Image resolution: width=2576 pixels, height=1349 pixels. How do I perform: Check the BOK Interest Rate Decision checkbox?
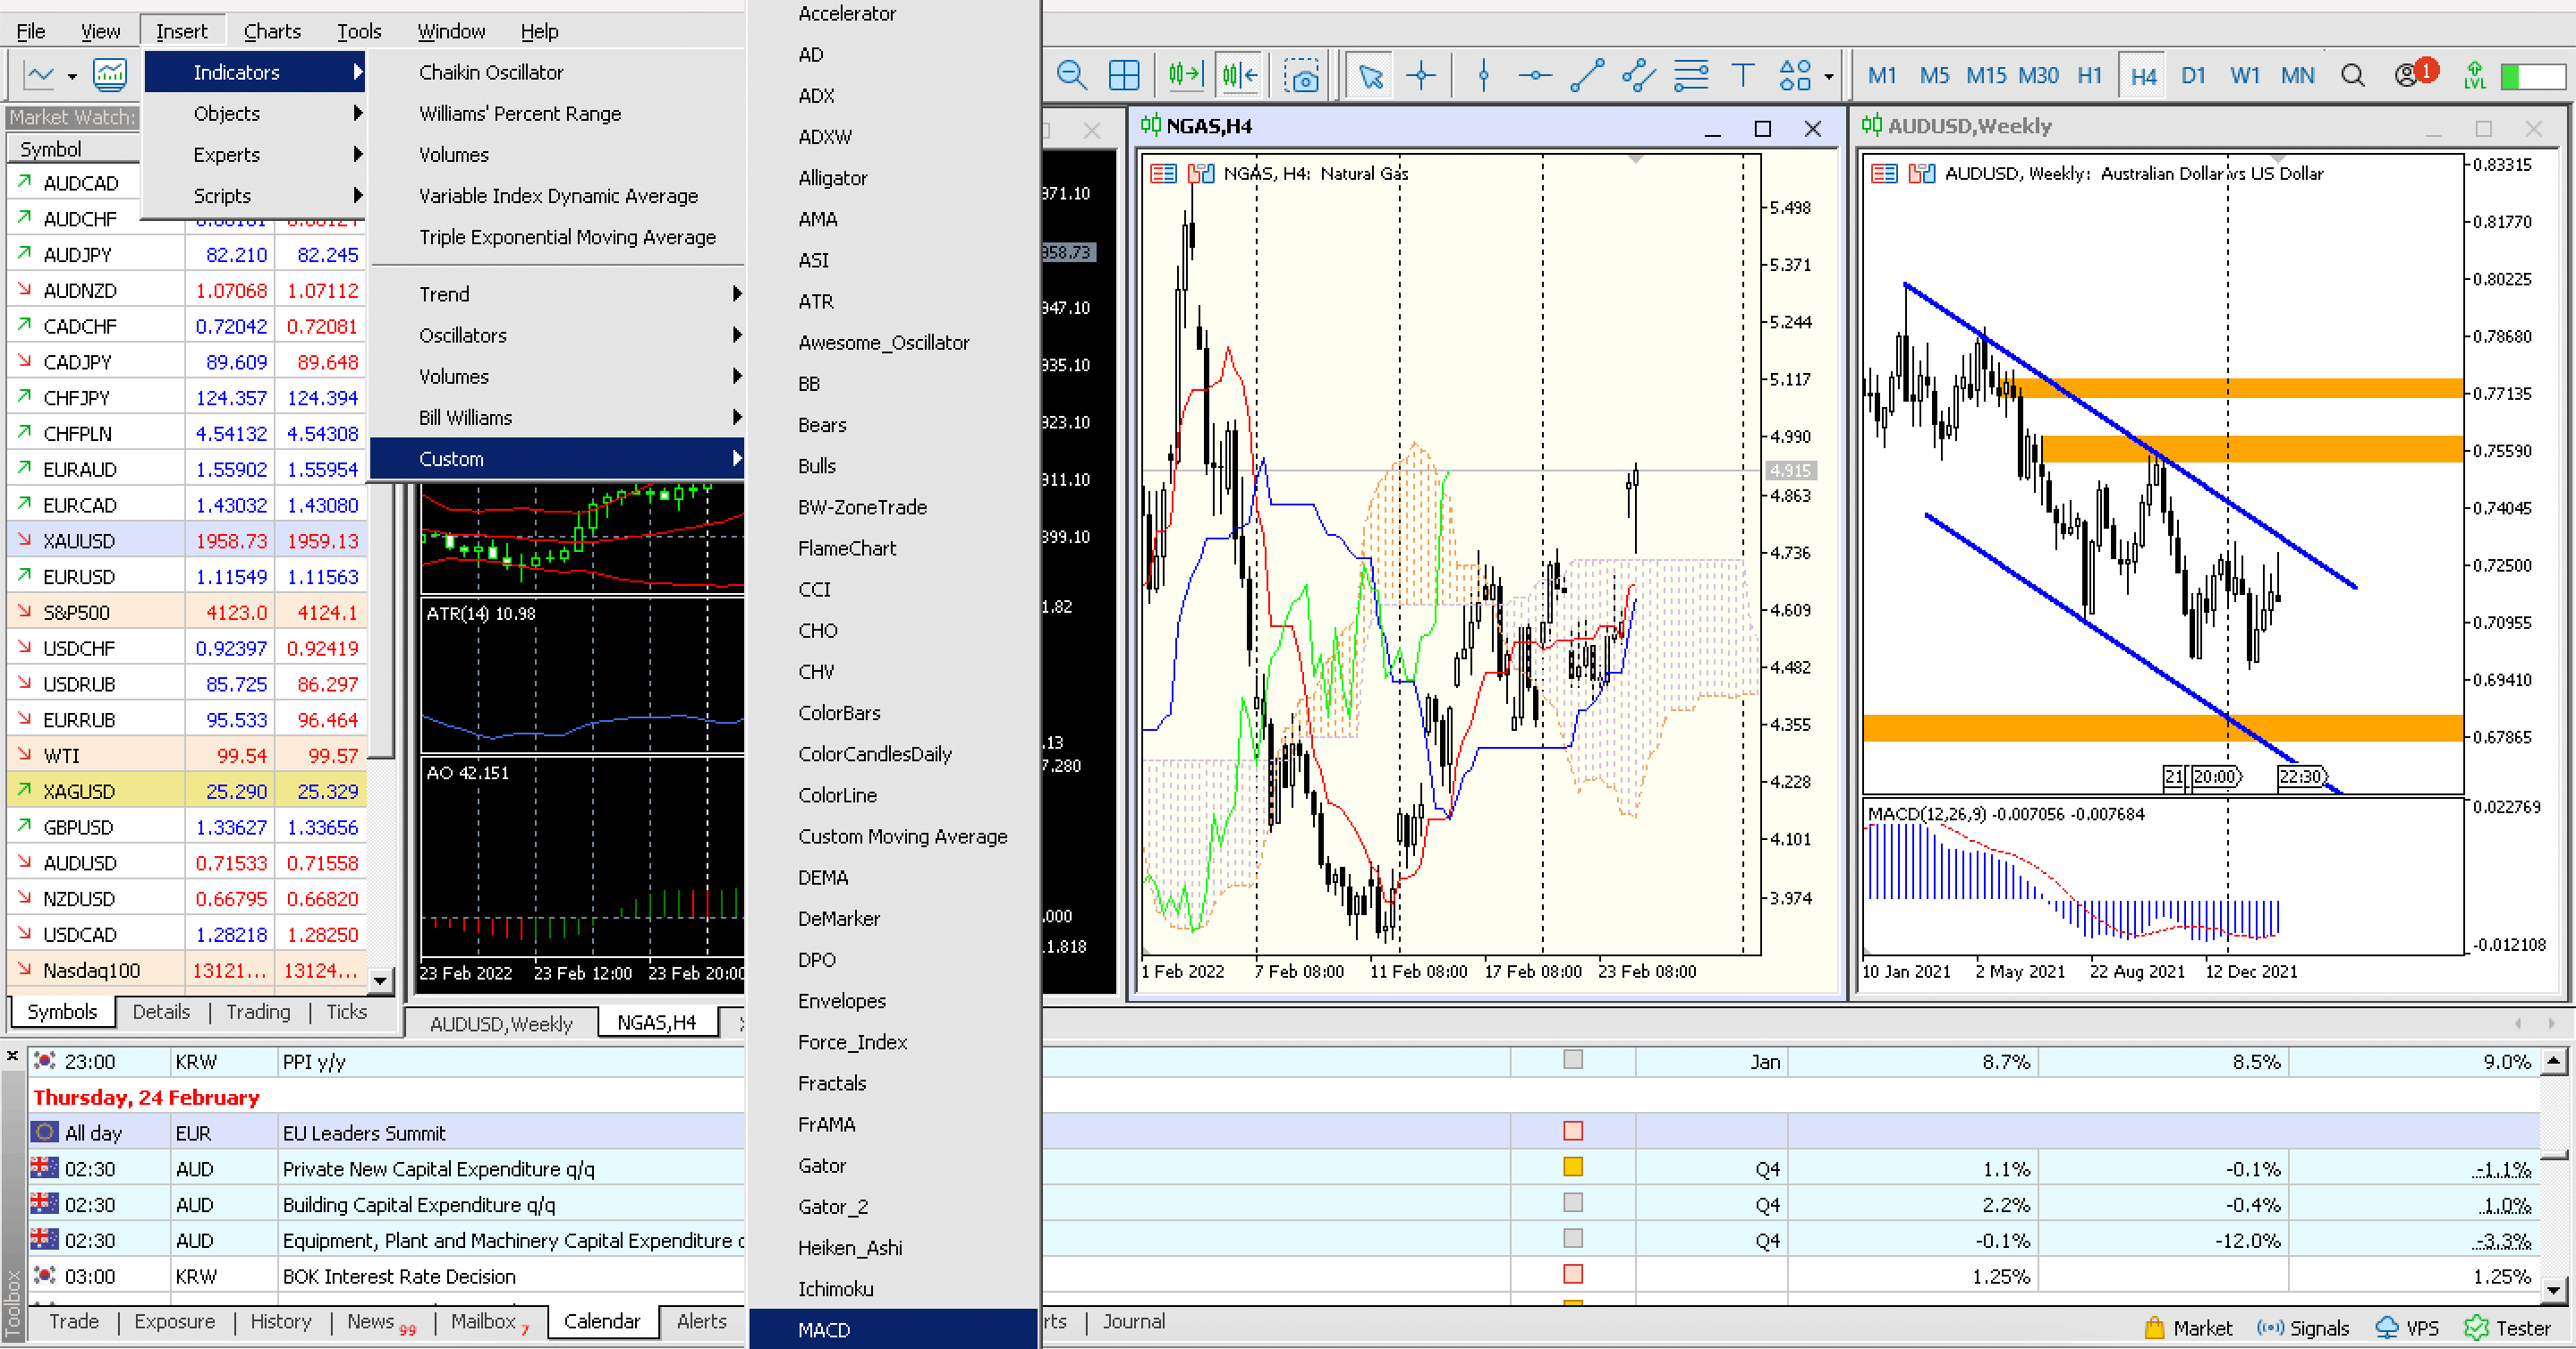pyautogui.click(x=1573, y=1276)
